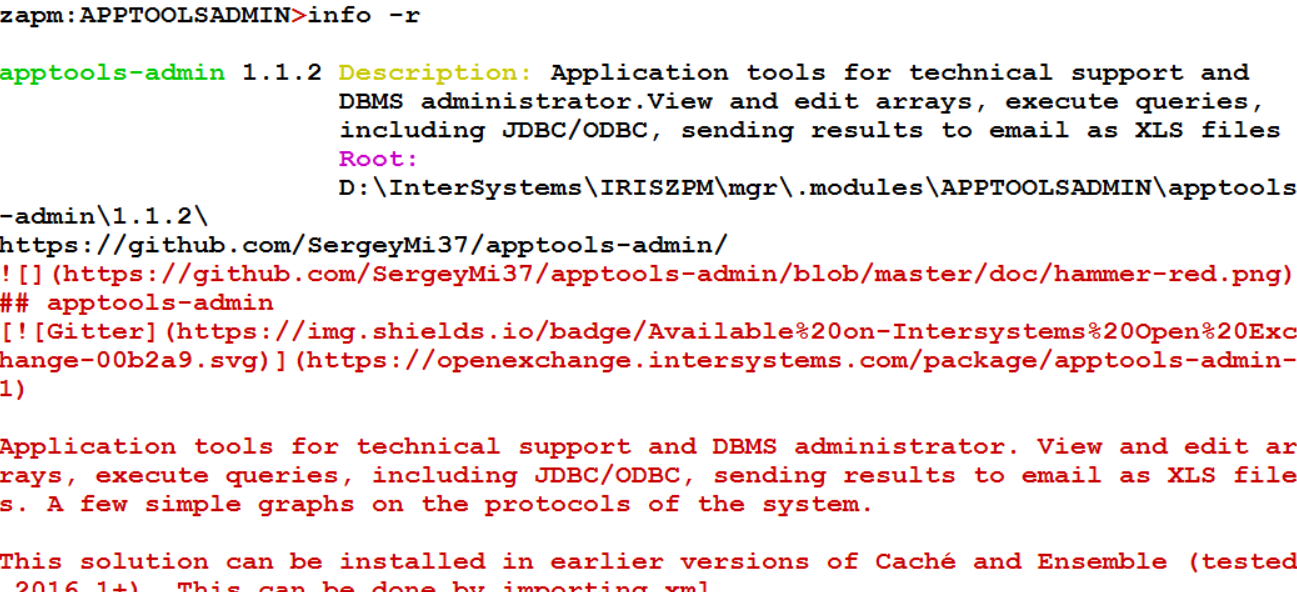Image resolution: width=1297 pixels, height=592 pixels.
Task: Click the "DBMS administrator.View and edit arrays" line
Action: point(801,102)
